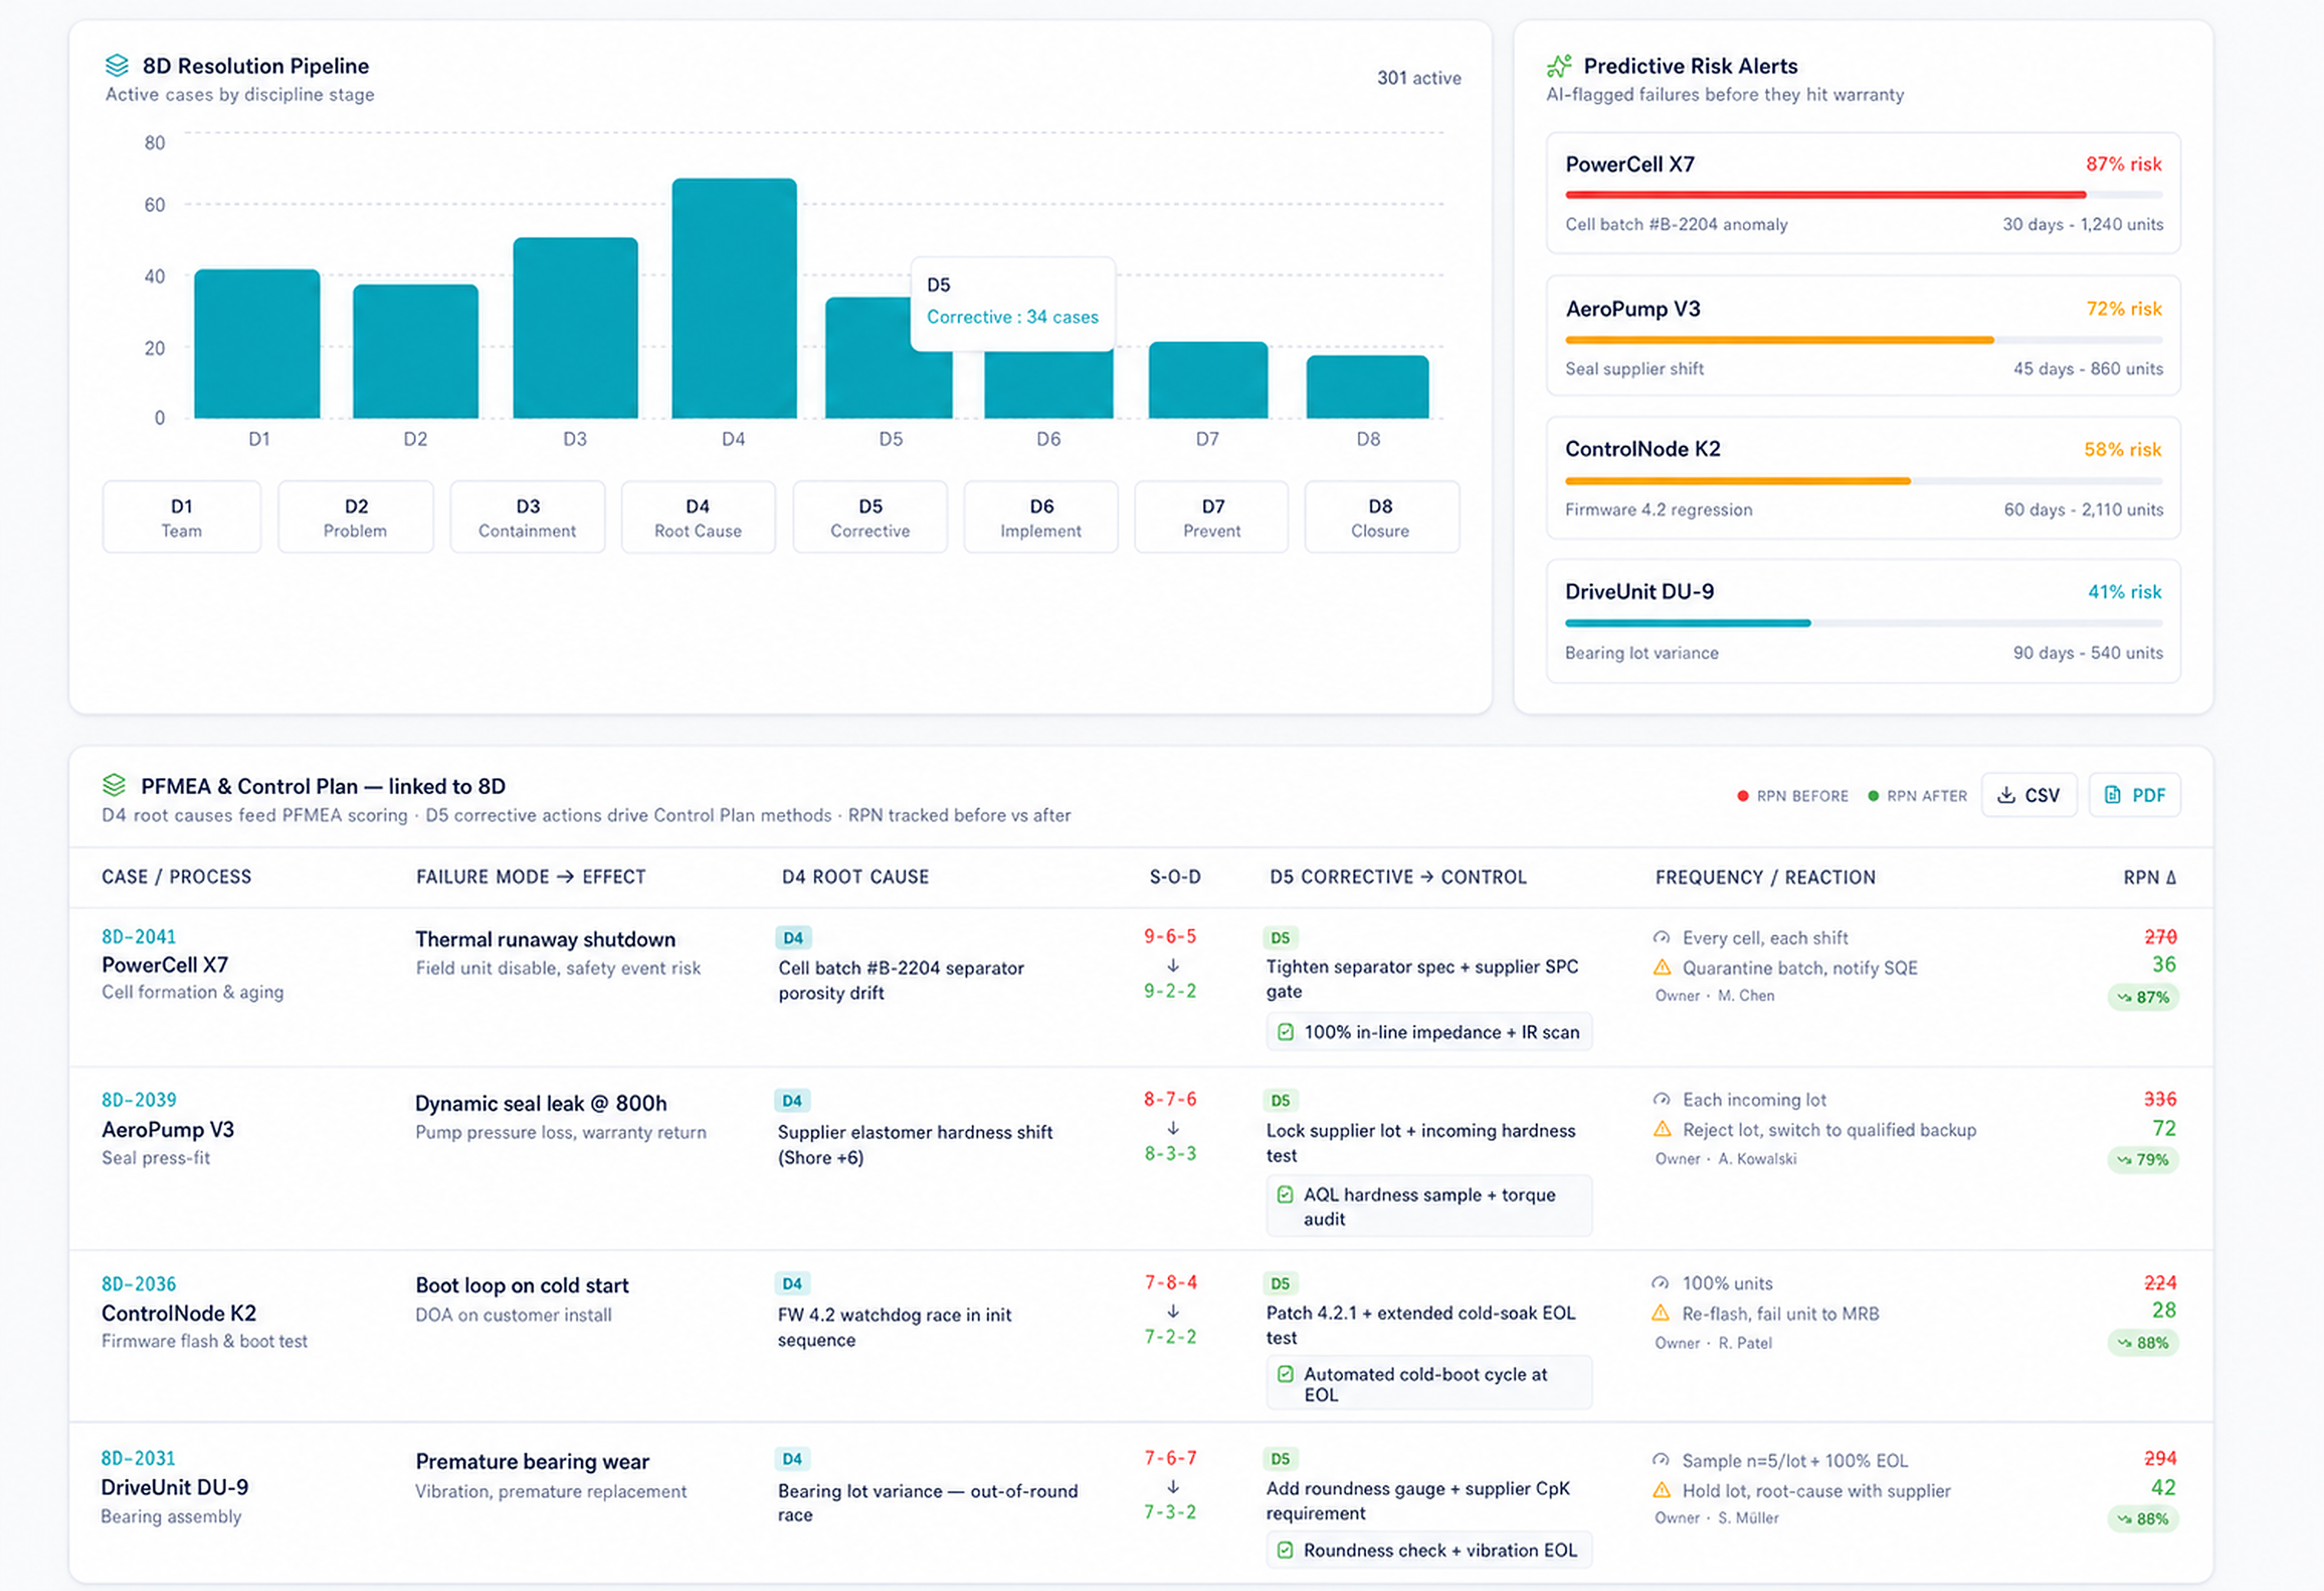The width and height of the screenshot is (2324, 1591).
Task: Select the D8 Closure stage tab
Action: [1381, 517]
